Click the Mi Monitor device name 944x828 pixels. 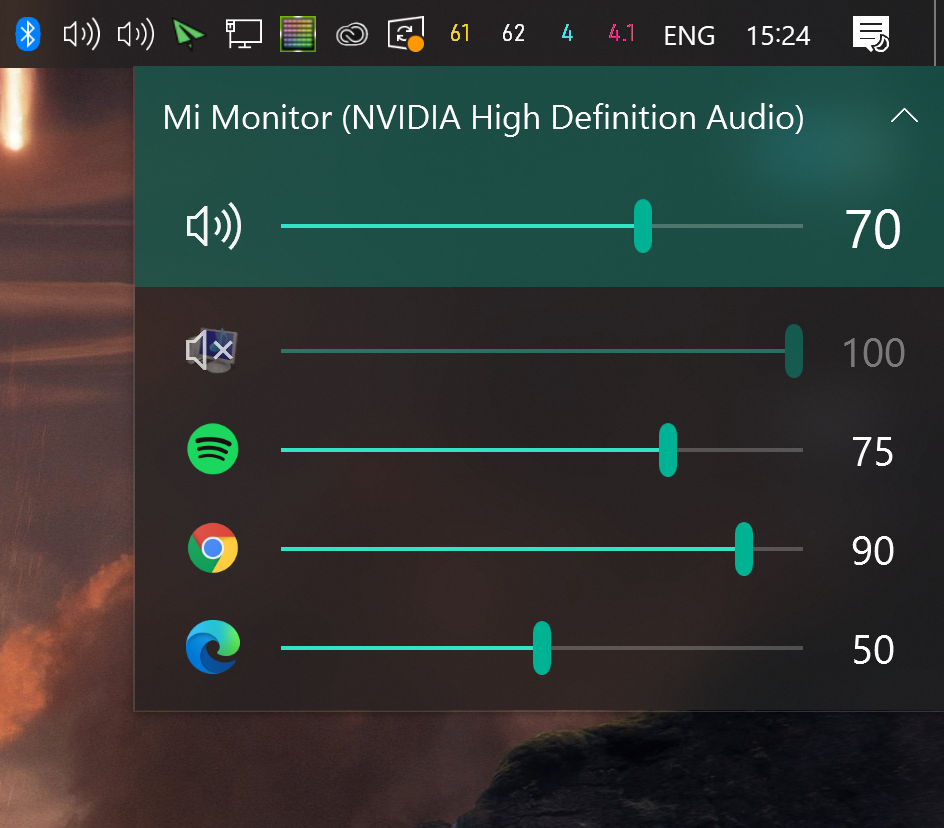483,117
